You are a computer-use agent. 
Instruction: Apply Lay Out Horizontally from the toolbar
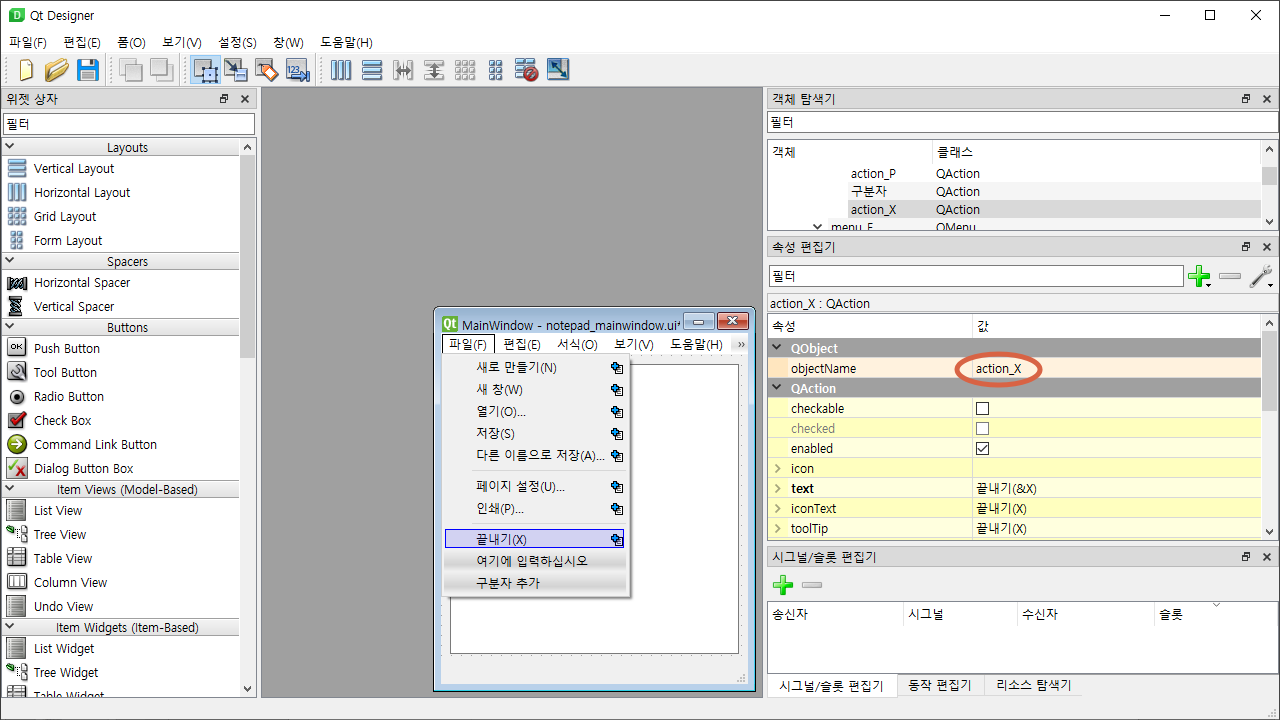click(x=341, y=70)
